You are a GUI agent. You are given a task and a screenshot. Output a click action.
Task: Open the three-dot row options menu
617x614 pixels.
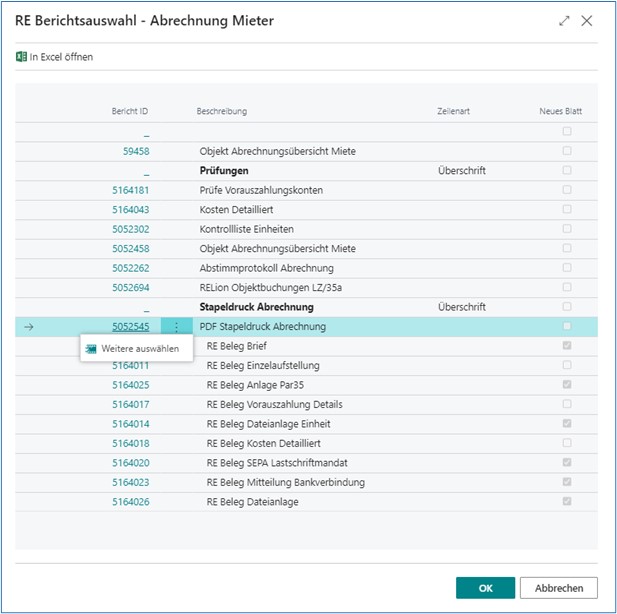pos(176,327)
